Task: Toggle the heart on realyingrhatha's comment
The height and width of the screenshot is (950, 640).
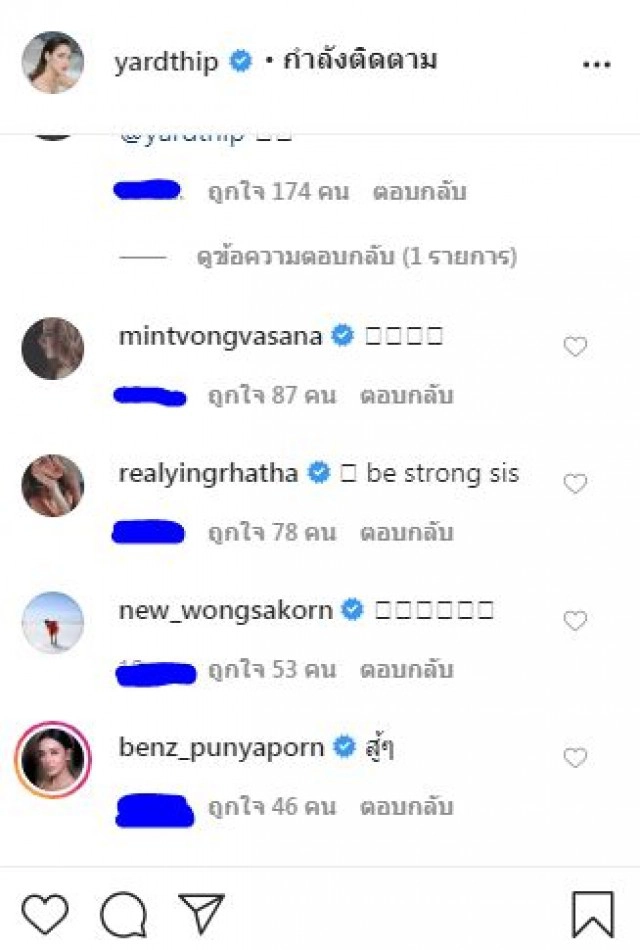Action: click(576, 482)
